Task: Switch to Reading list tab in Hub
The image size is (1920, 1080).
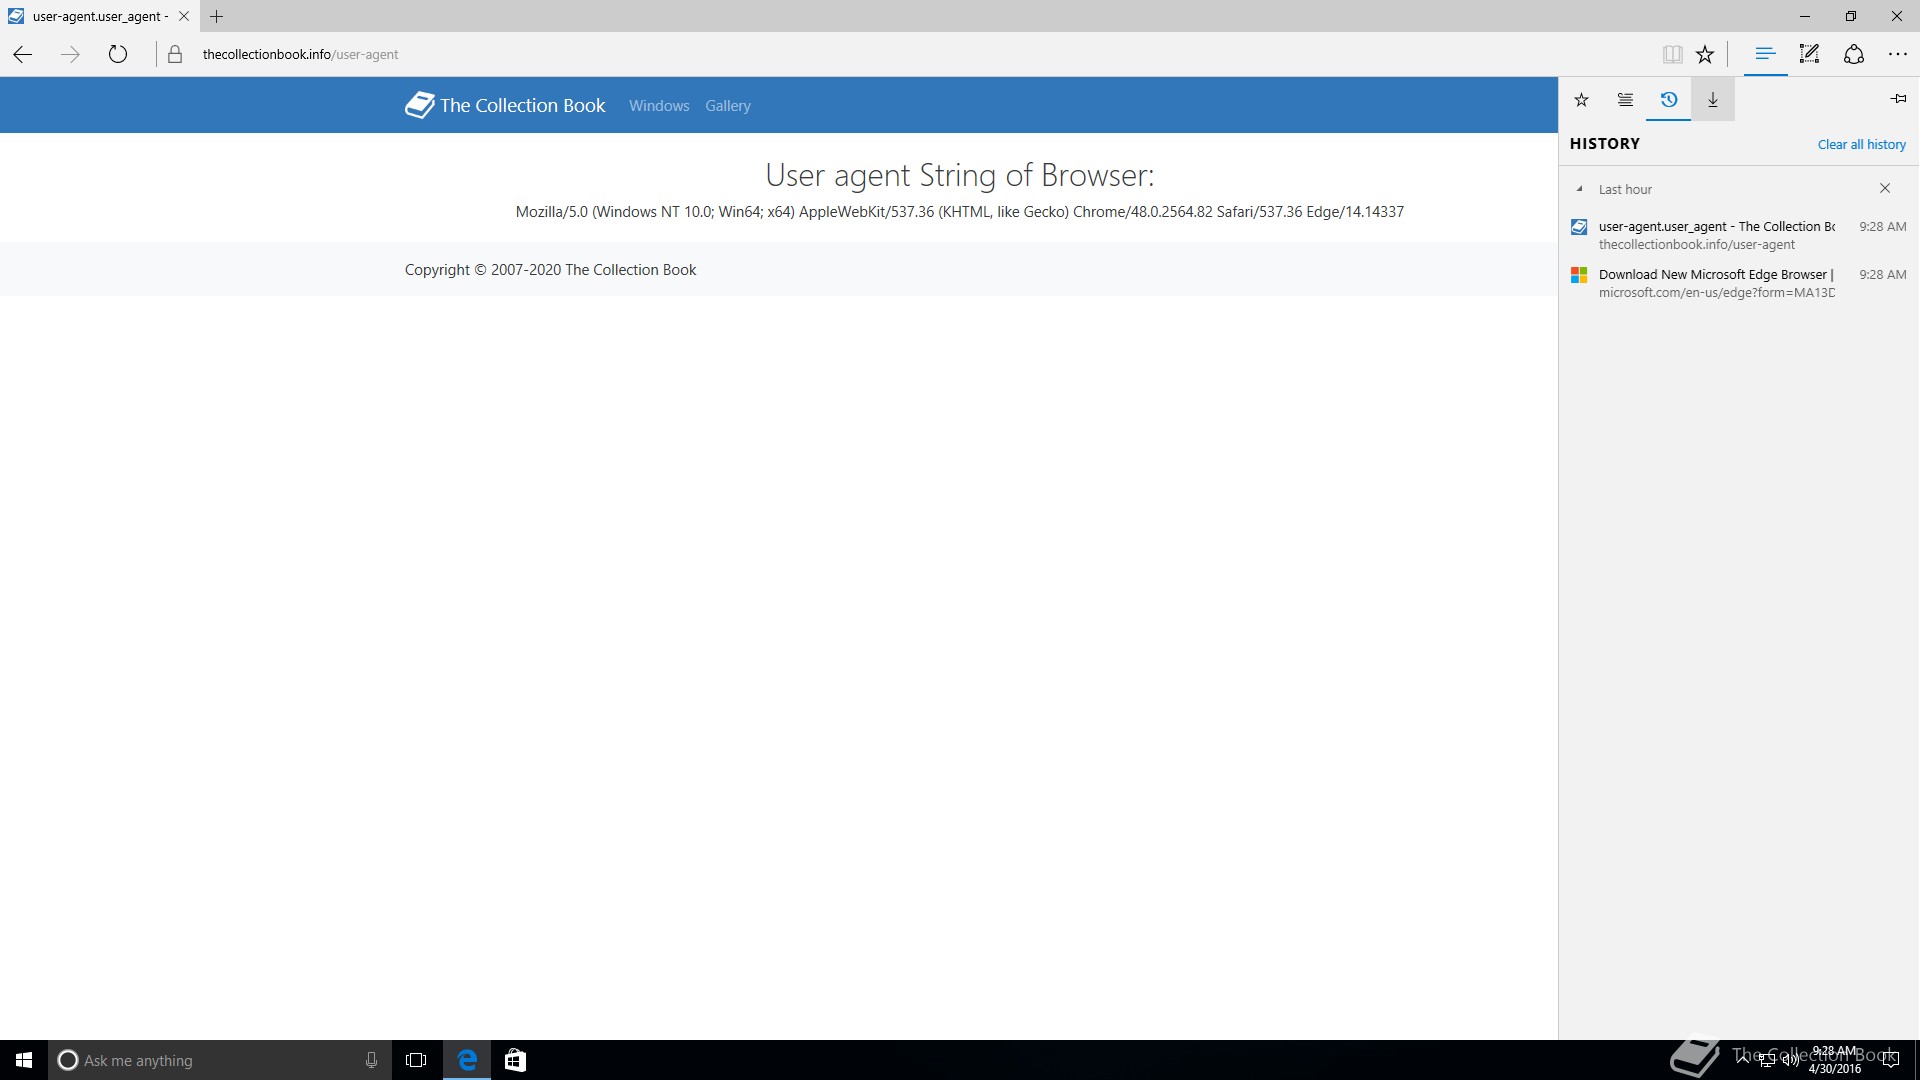Action: pyautogui.click(x=1625, y=99)
